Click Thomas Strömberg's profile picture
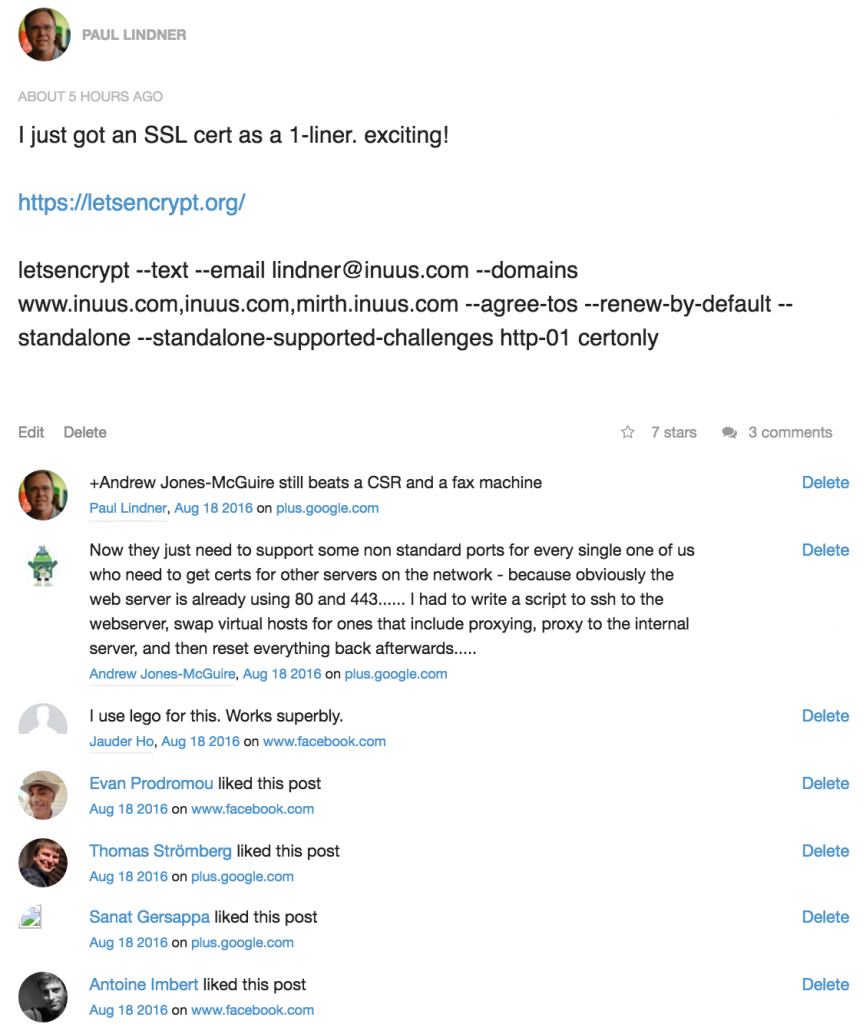 [43, 862]
